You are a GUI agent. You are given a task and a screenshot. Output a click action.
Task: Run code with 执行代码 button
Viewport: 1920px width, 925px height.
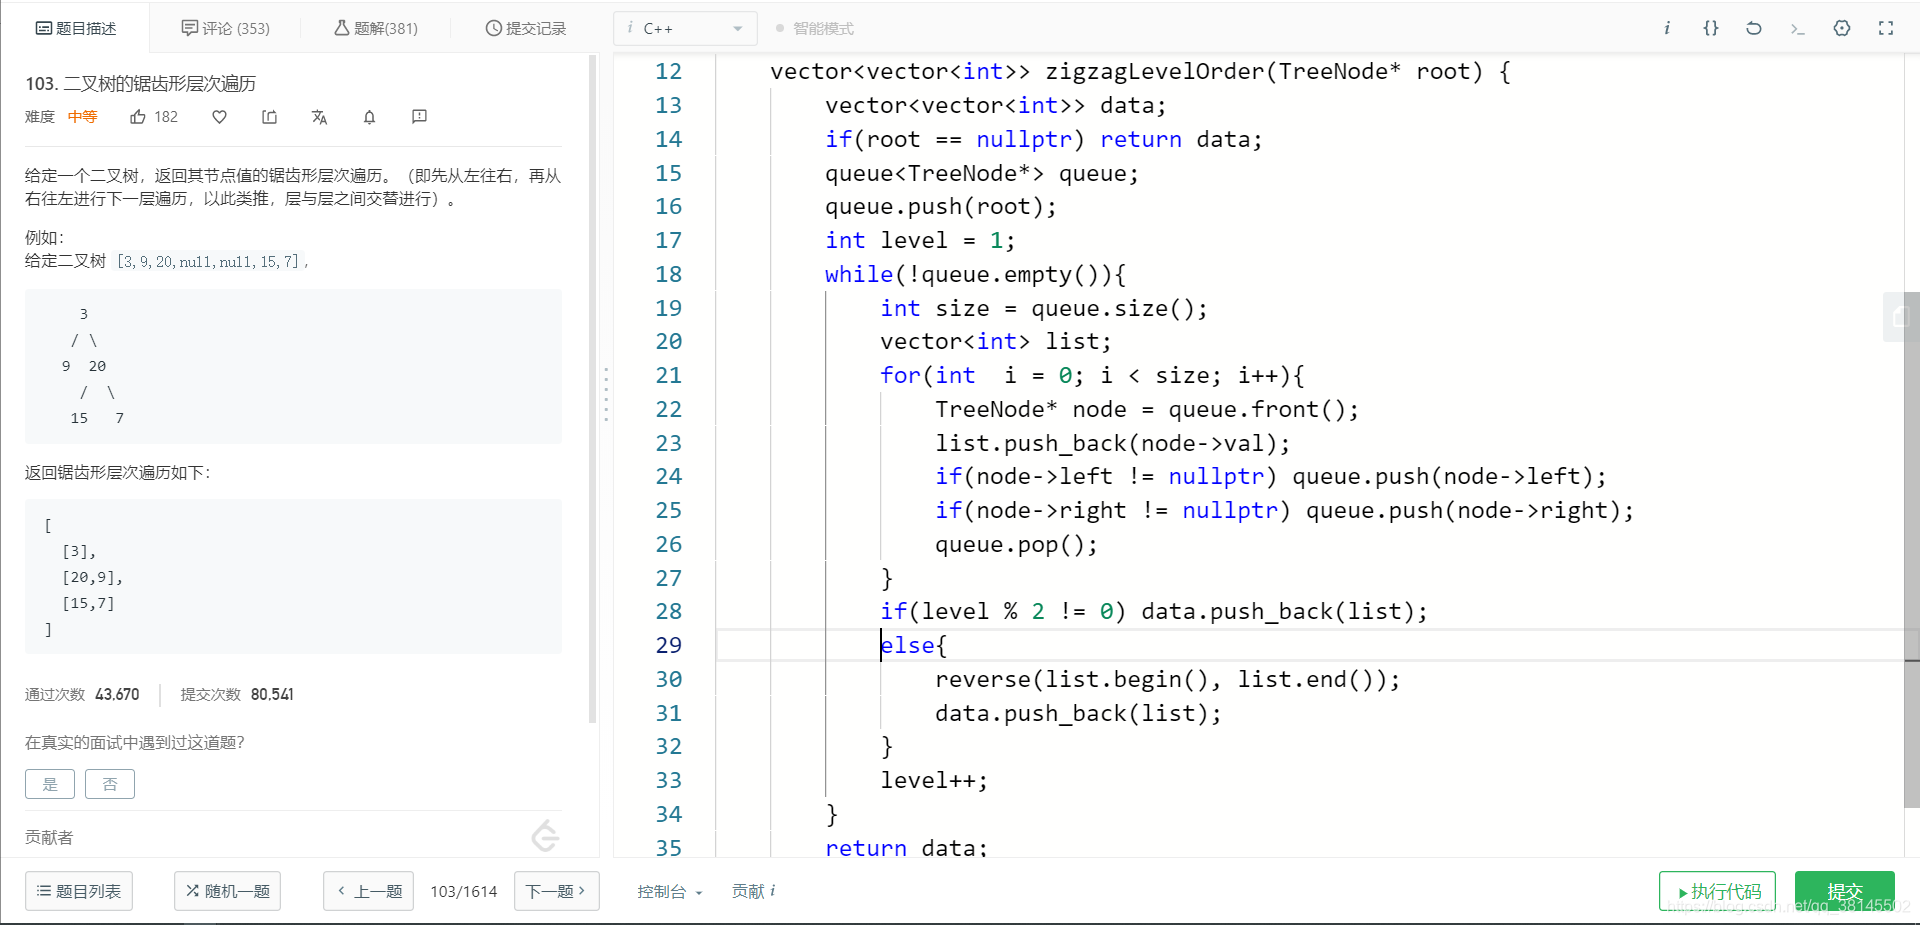1717,891
